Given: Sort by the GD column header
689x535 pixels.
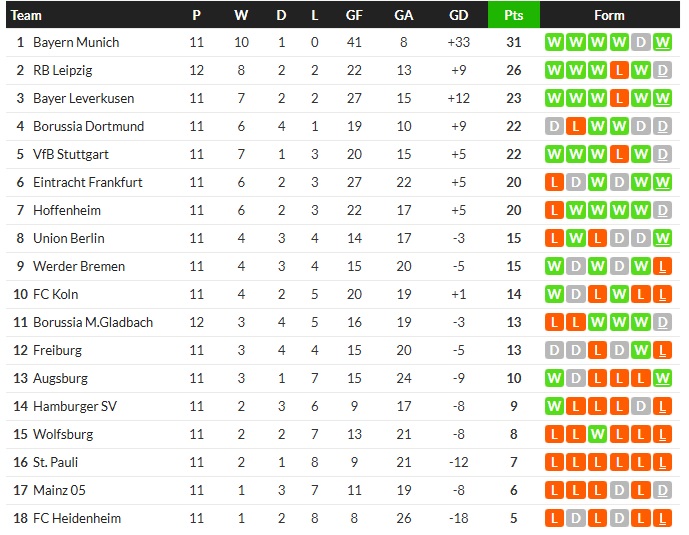Looking at the screenshot, I should (x=458, y=15).
